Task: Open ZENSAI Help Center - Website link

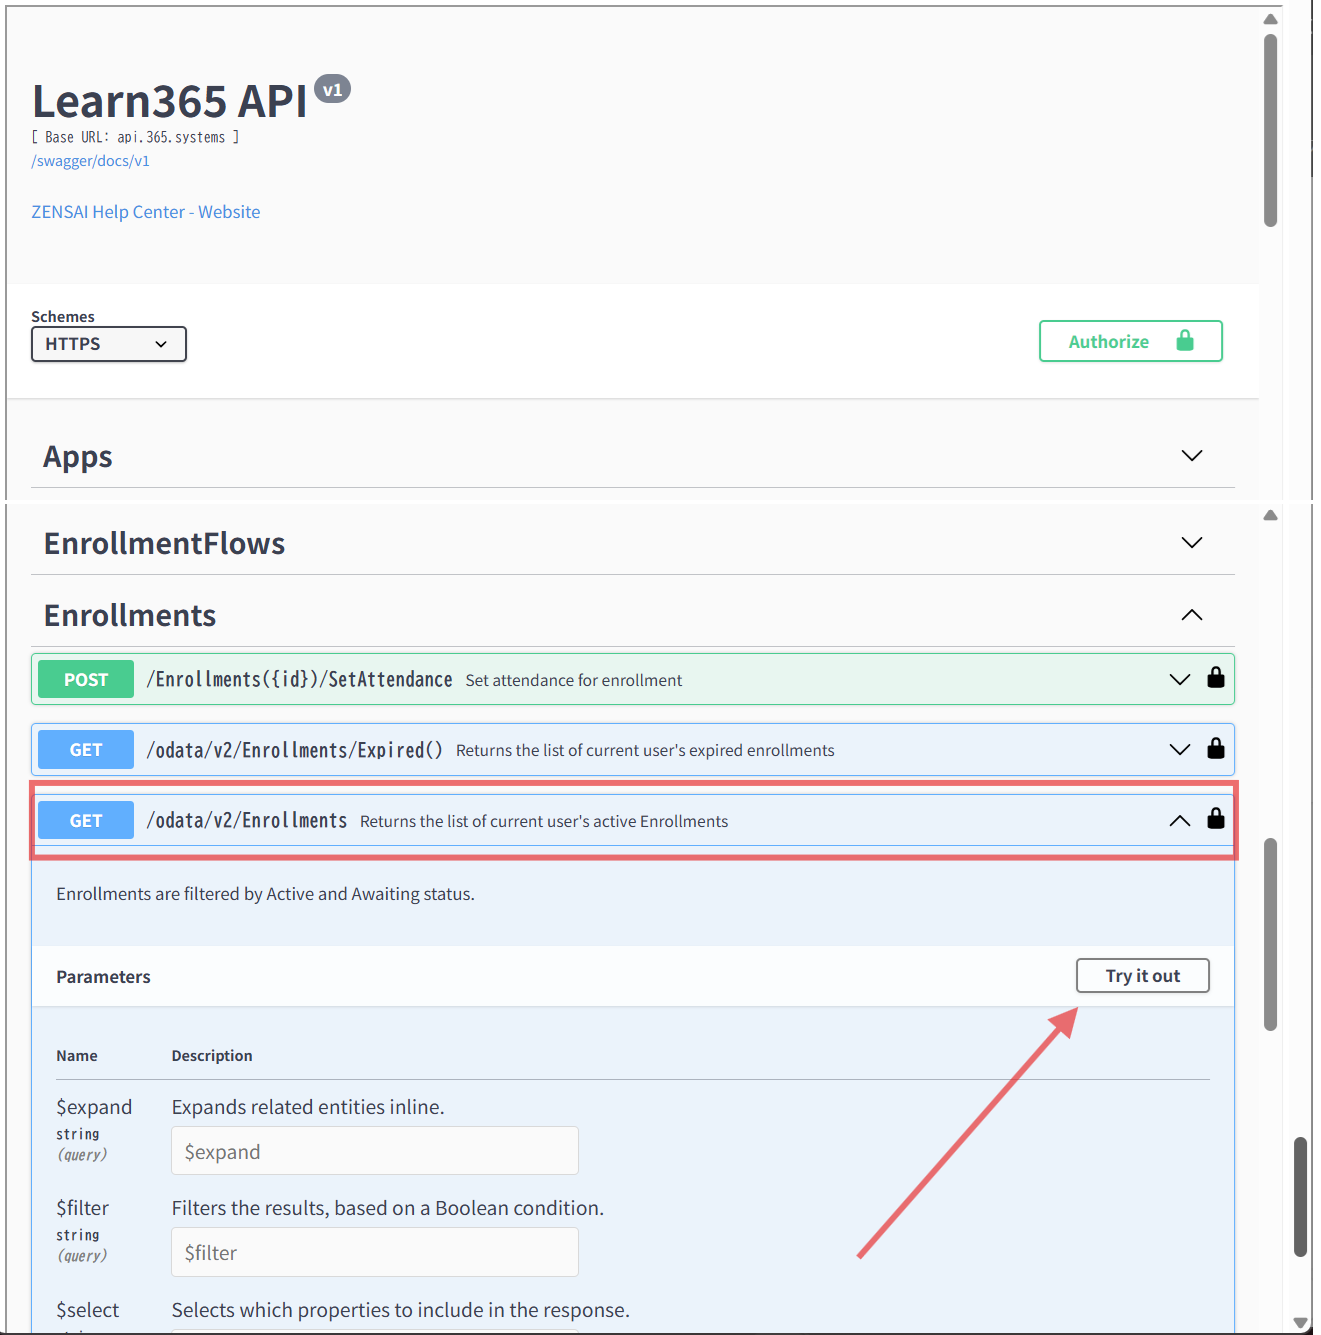Action: pyautogui.click(x=146, y=212)
